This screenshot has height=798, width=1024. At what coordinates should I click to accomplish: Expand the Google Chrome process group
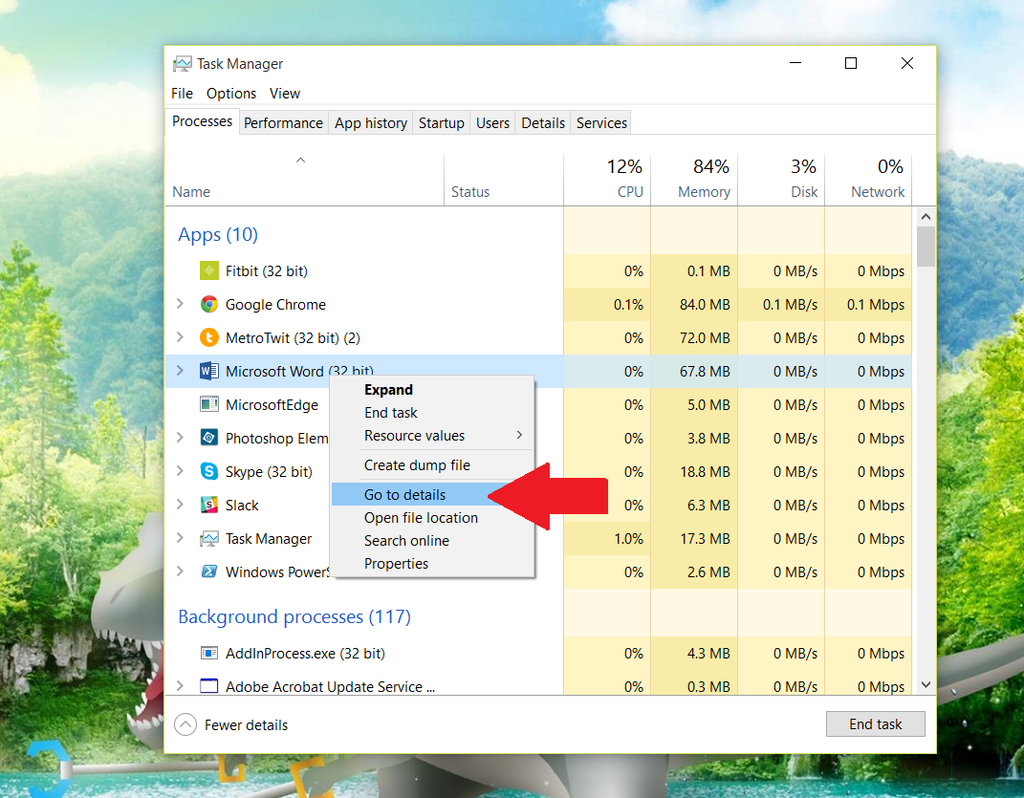click(x=180, y=304)
